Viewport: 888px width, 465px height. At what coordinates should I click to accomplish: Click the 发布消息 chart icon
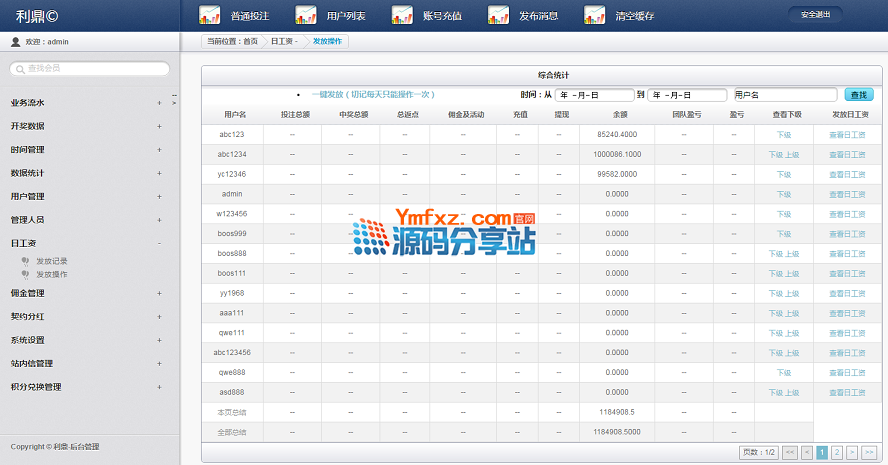498,15
